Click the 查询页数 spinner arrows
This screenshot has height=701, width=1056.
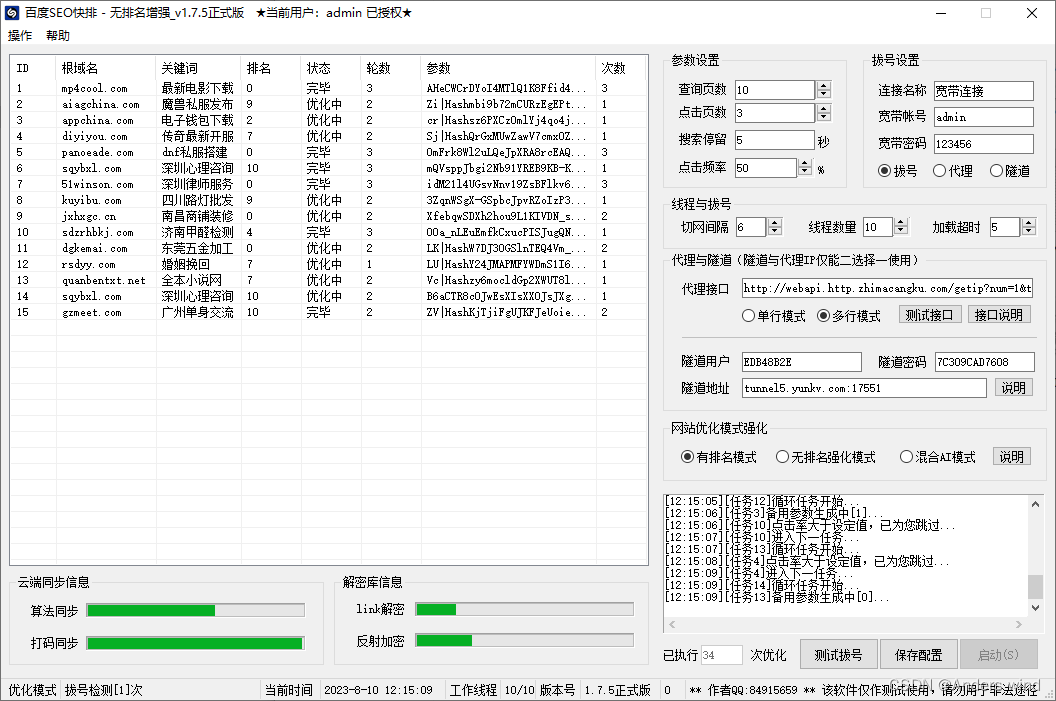824,90
